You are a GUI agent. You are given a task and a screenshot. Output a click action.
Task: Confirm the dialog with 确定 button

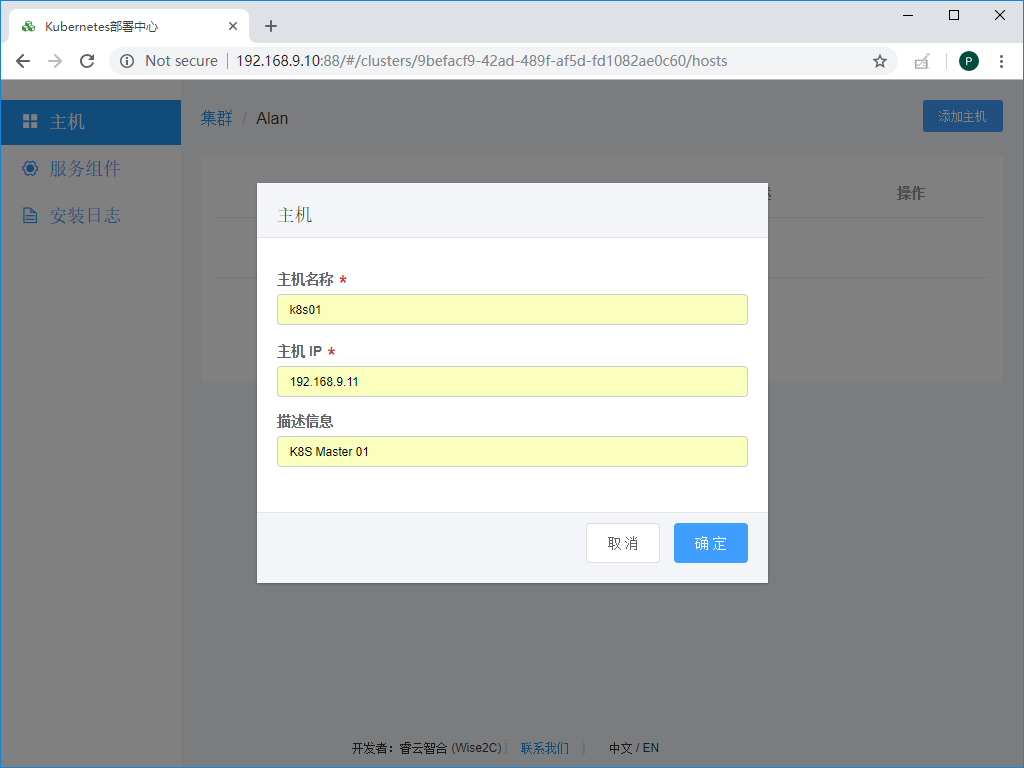tap(710, 543)
